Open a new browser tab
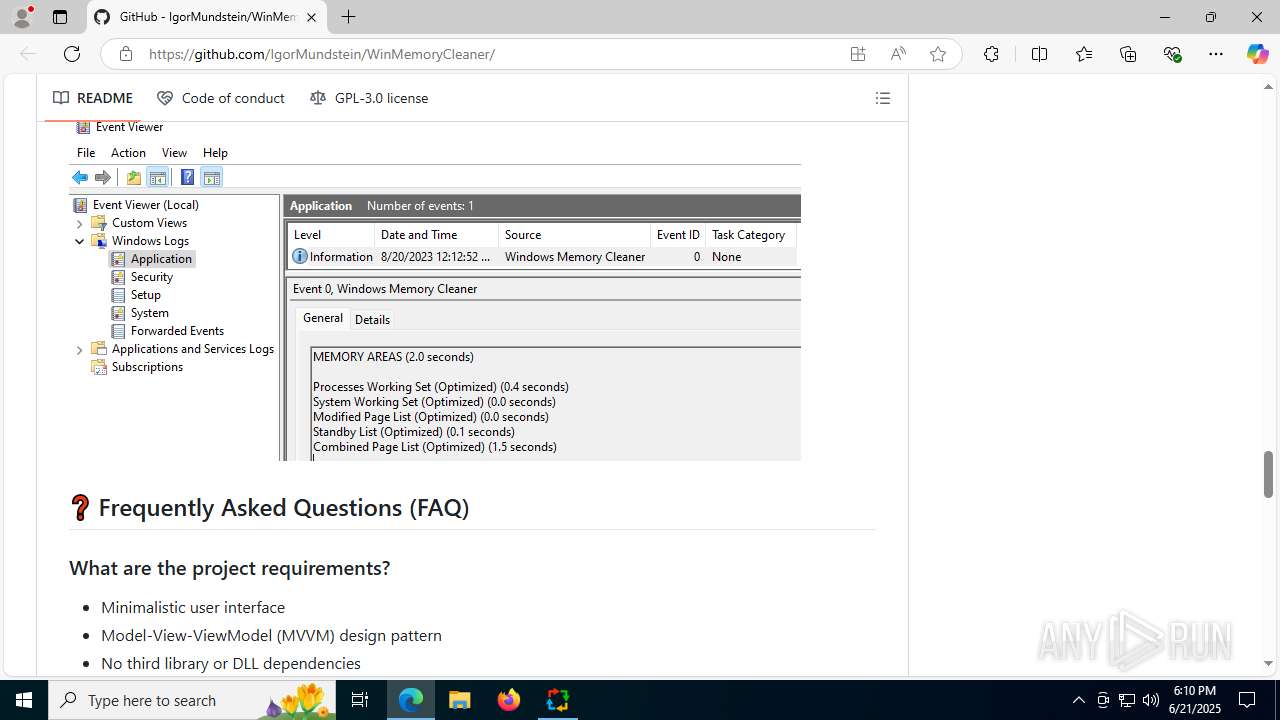This screenshot has height=720, width=1280. click(348, 17)
